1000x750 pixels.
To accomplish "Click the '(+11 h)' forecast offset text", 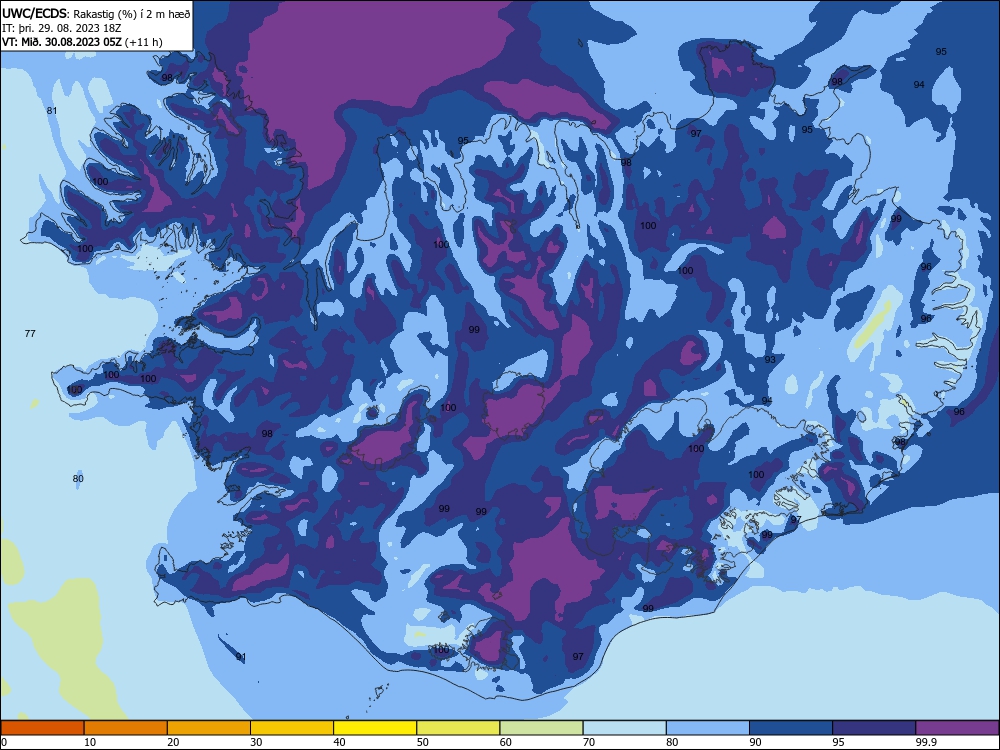I will (x=143, y=42).
